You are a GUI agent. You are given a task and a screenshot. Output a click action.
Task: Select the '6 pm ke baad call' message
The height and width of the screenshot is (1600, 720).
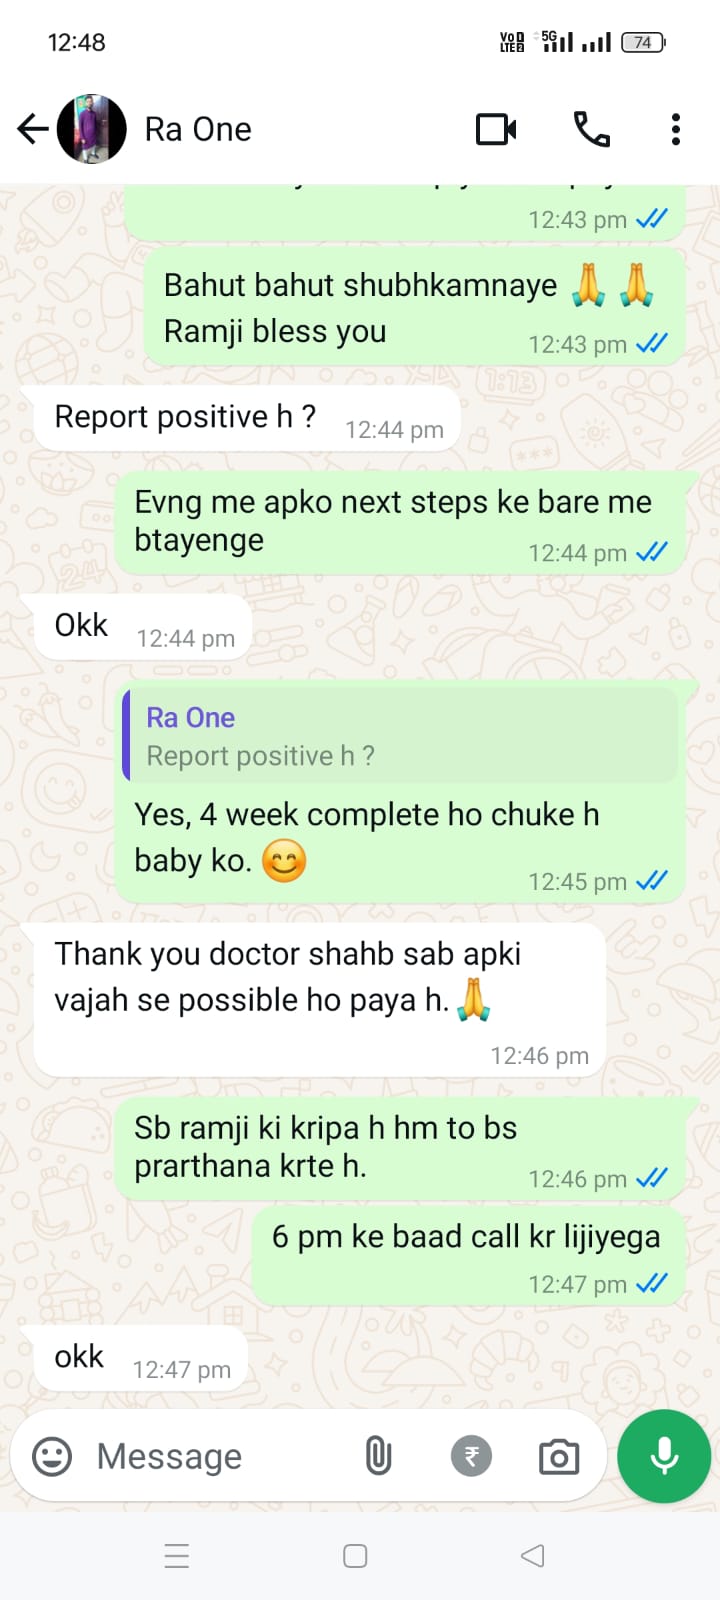click(x=469, y=1257)
